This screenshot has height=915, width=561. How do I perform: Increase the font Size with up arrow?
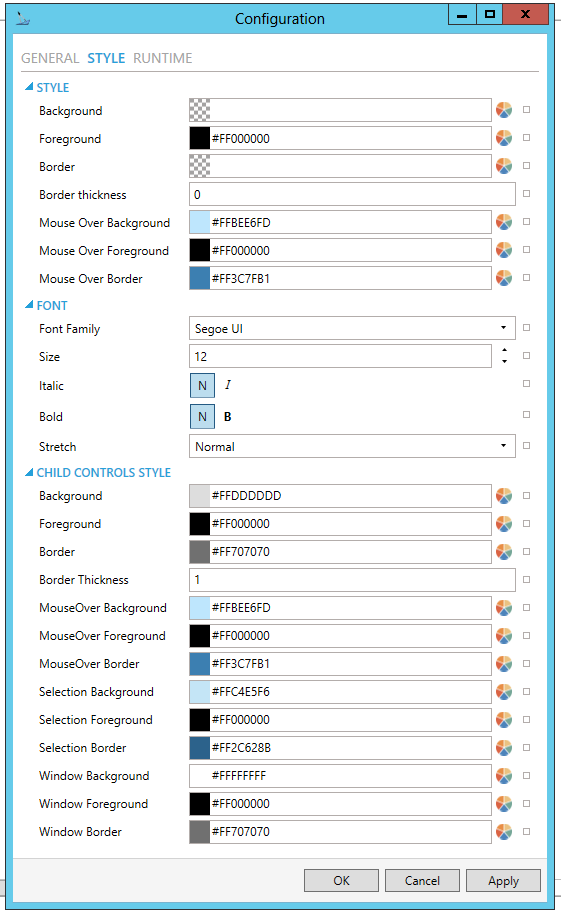click(x=504, y=350)
